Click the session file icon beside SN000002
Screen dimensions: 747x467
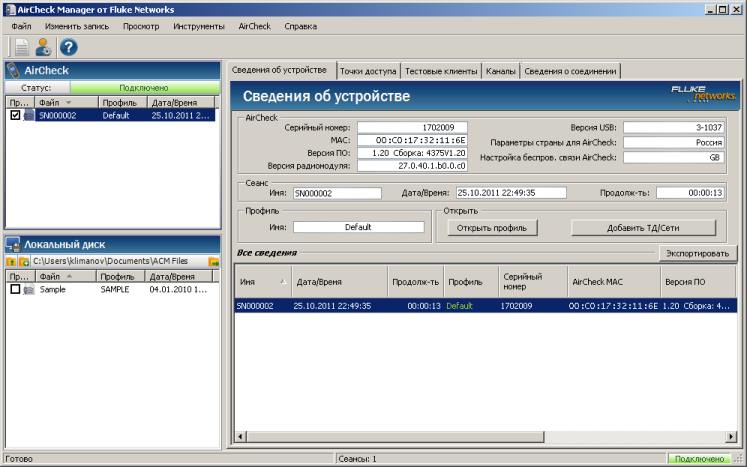(x=29, y=115)
